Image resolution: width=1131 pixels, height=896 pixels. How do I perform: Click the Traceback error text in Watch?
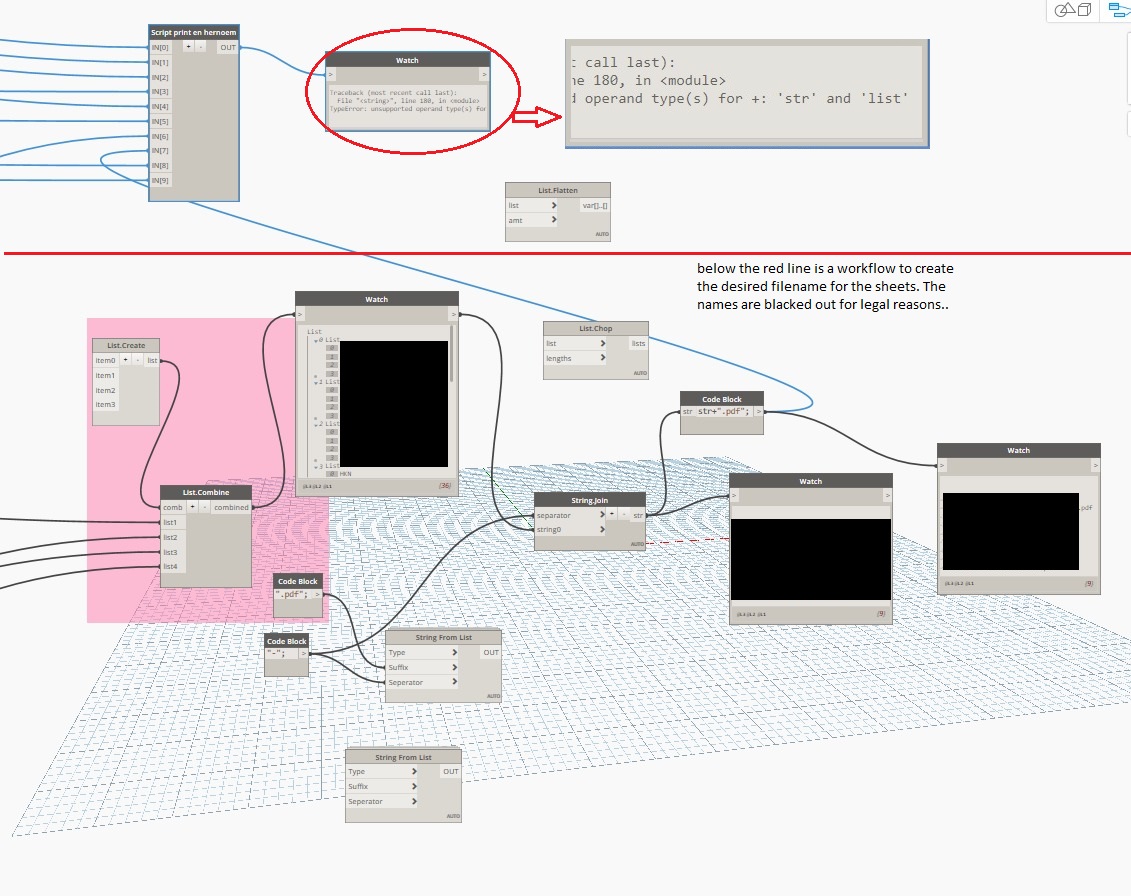coord(408,101)
